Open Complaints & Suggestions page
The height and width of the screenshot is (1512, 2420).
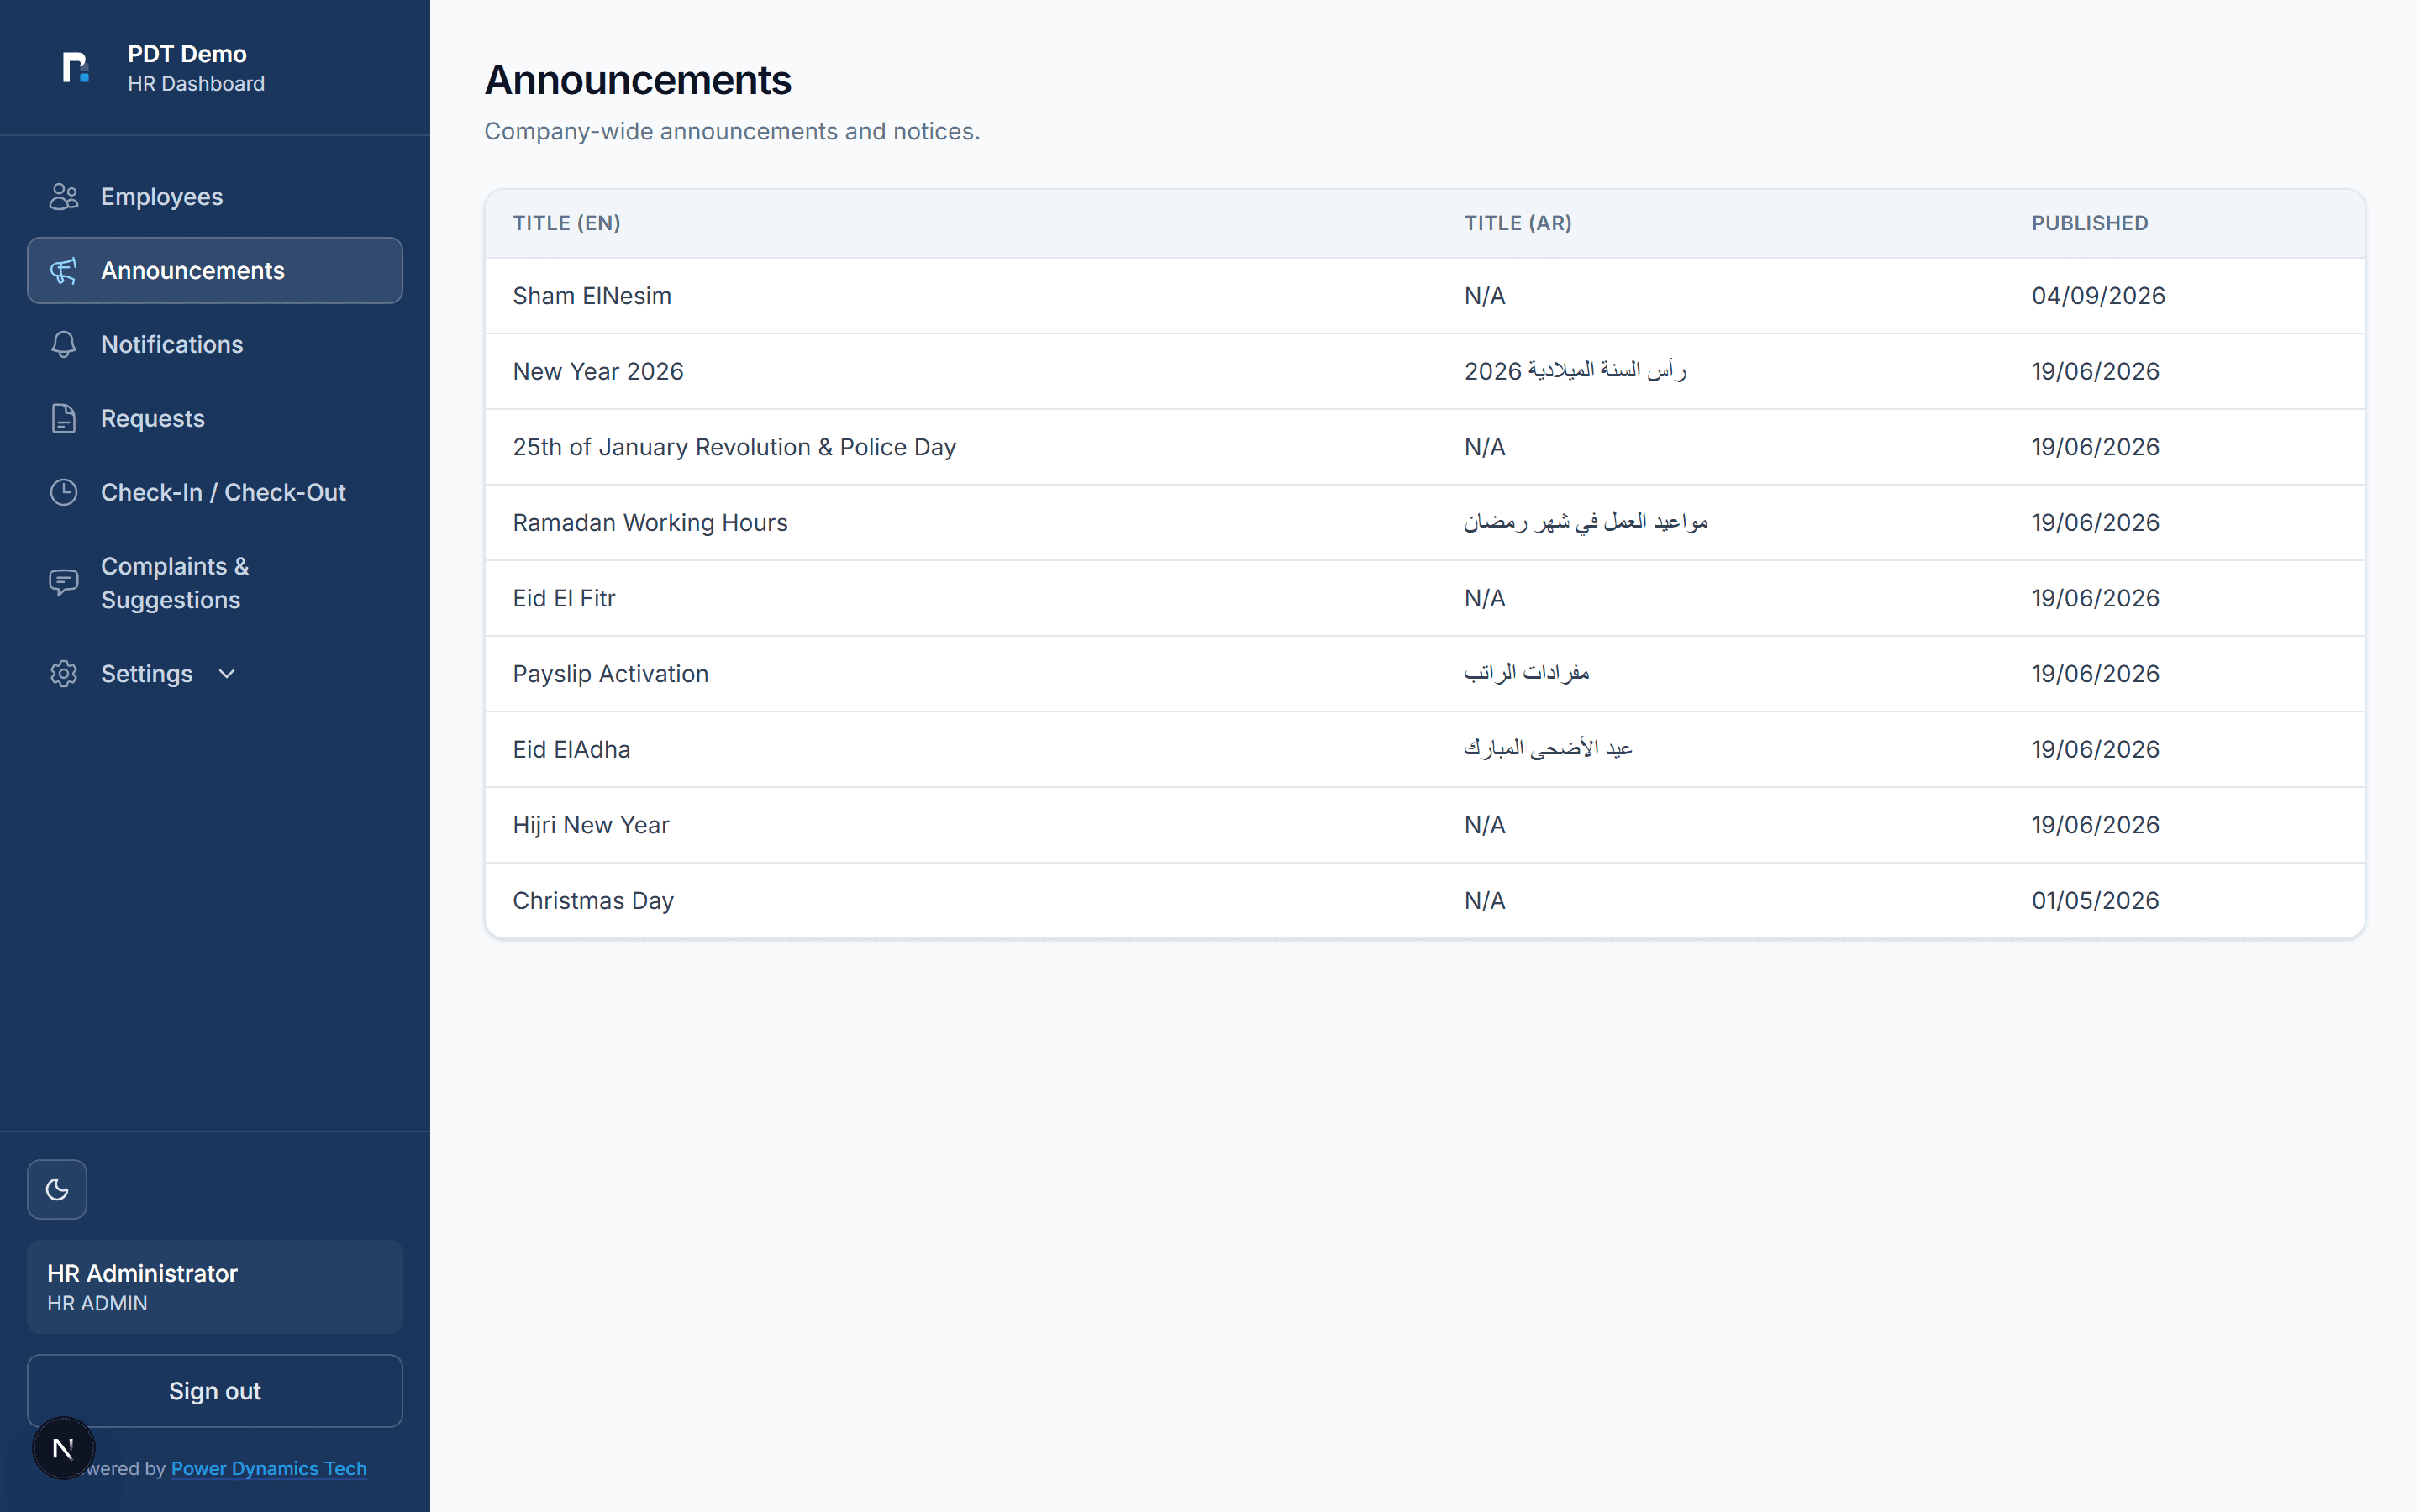(x=215, y=583)
